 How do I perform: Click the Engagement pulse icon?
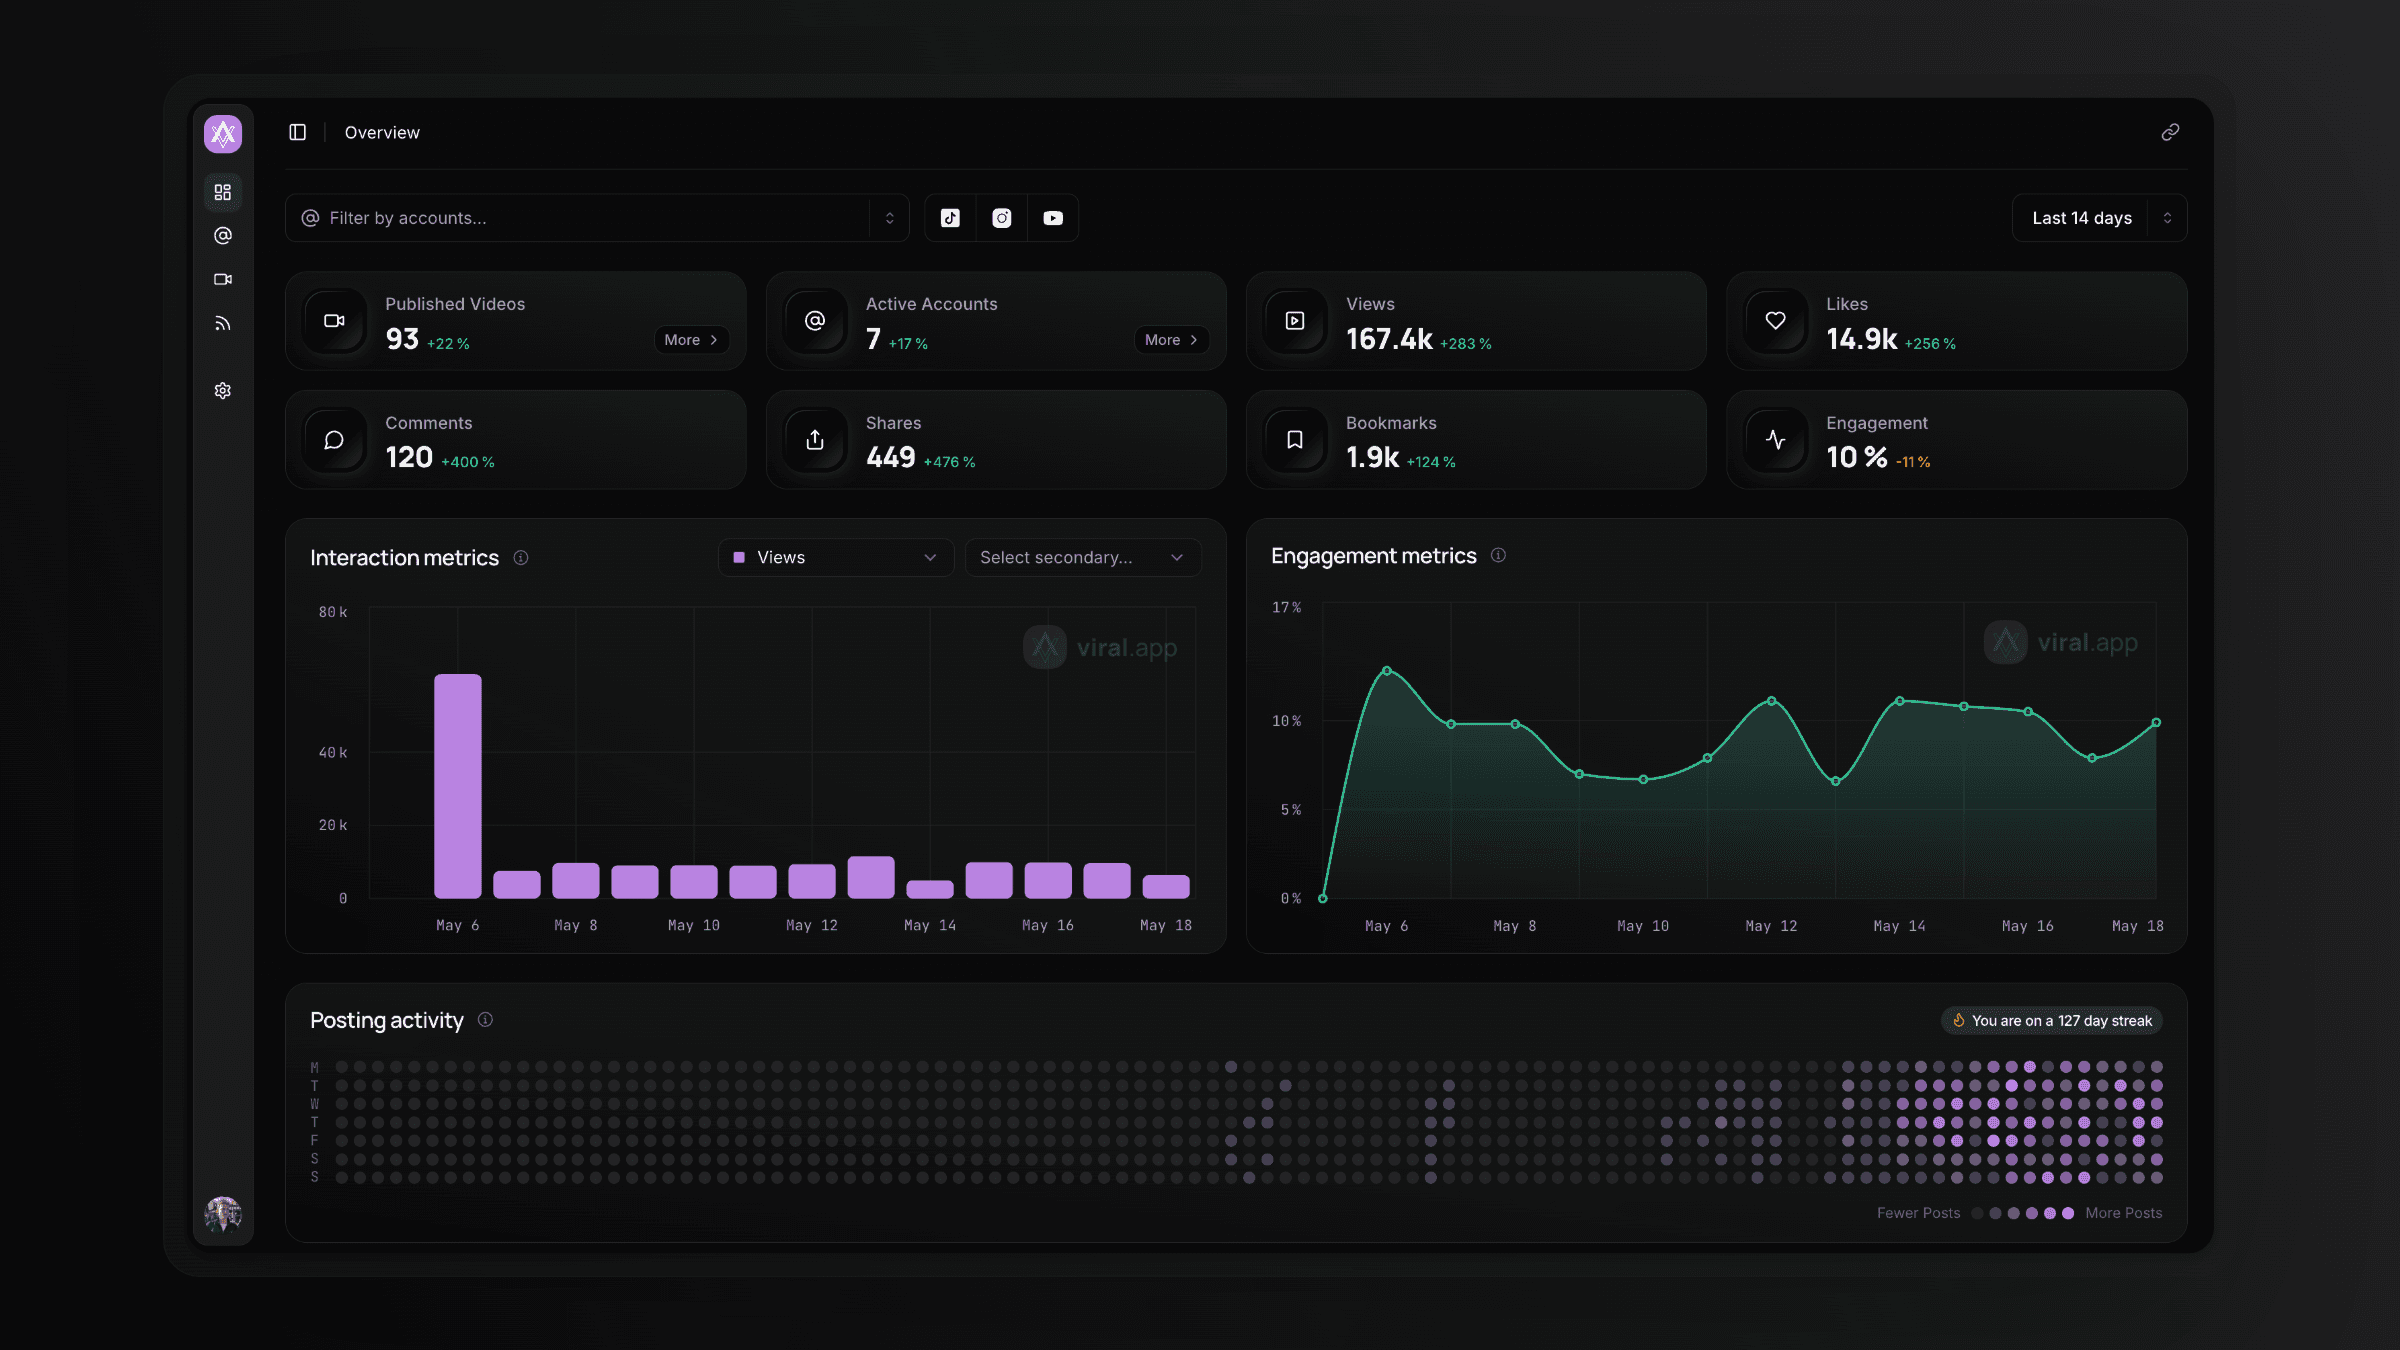coord(1775,440)
